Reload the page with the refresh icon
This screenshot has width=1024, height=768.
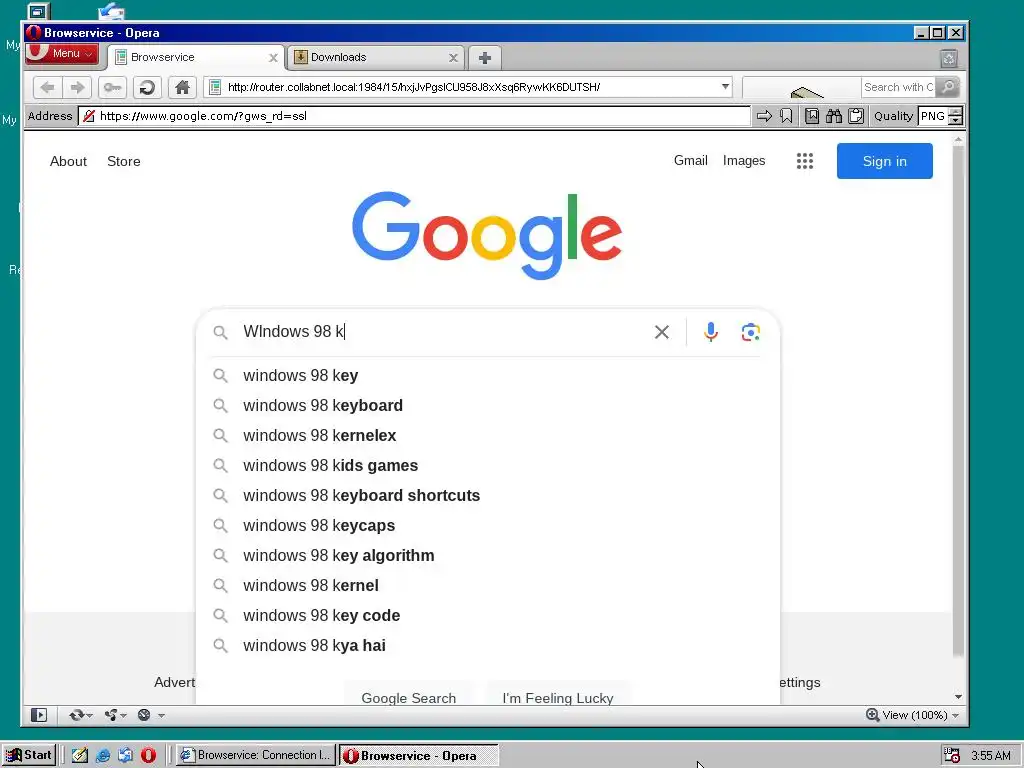click(x=148, y=87)
